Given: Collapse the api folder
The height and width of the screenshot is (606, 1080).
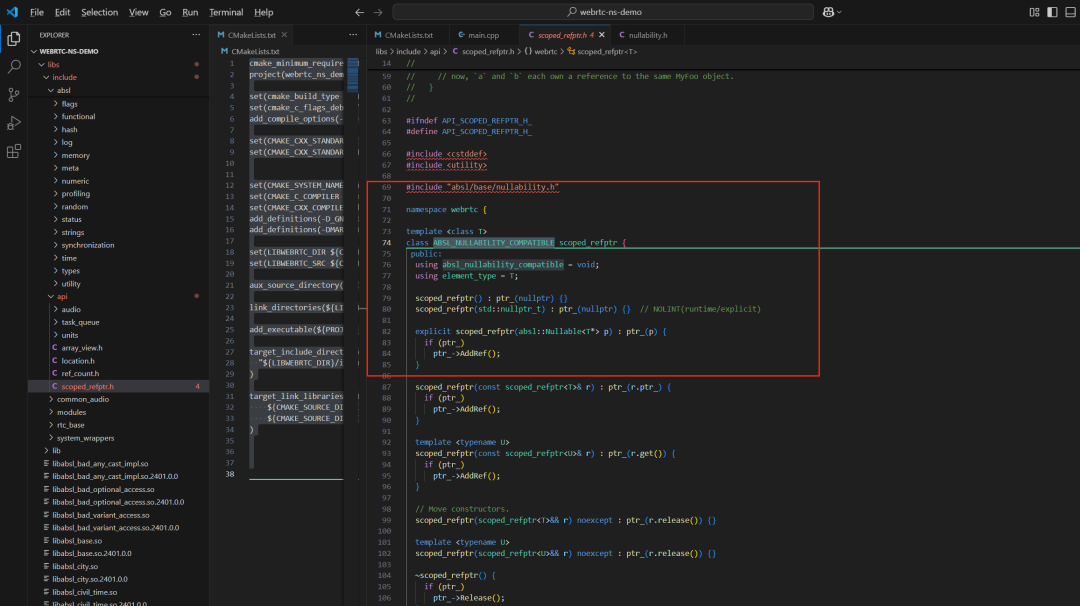Looking at the screenshot, I should pyautogui.click(x=61, y=296).
